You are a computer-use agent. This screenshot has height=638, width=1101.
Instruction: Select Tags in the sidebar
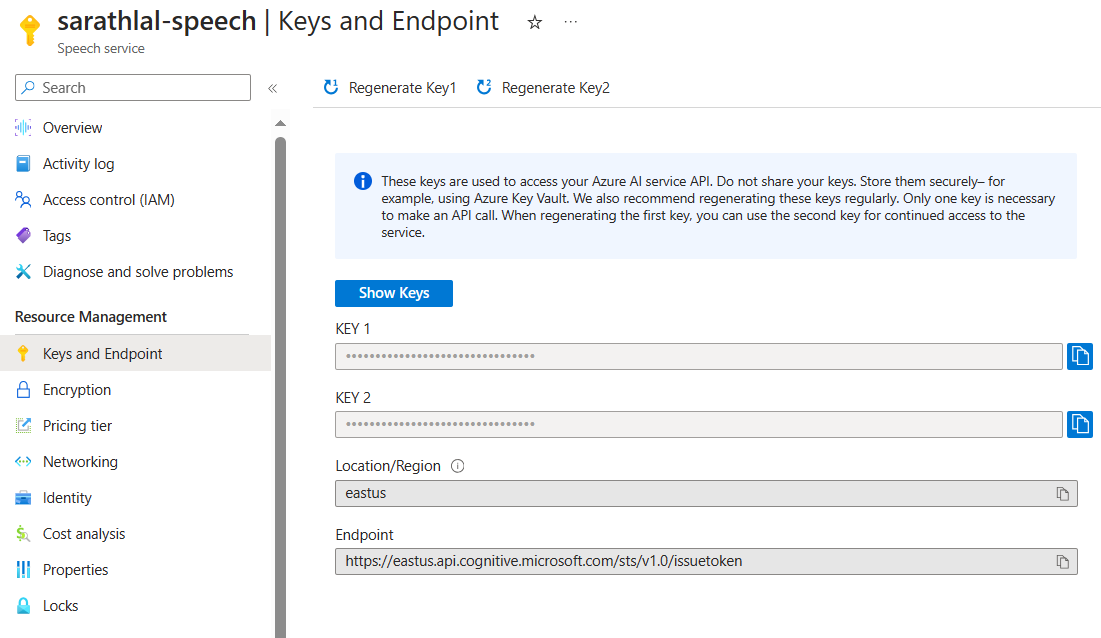58,235
